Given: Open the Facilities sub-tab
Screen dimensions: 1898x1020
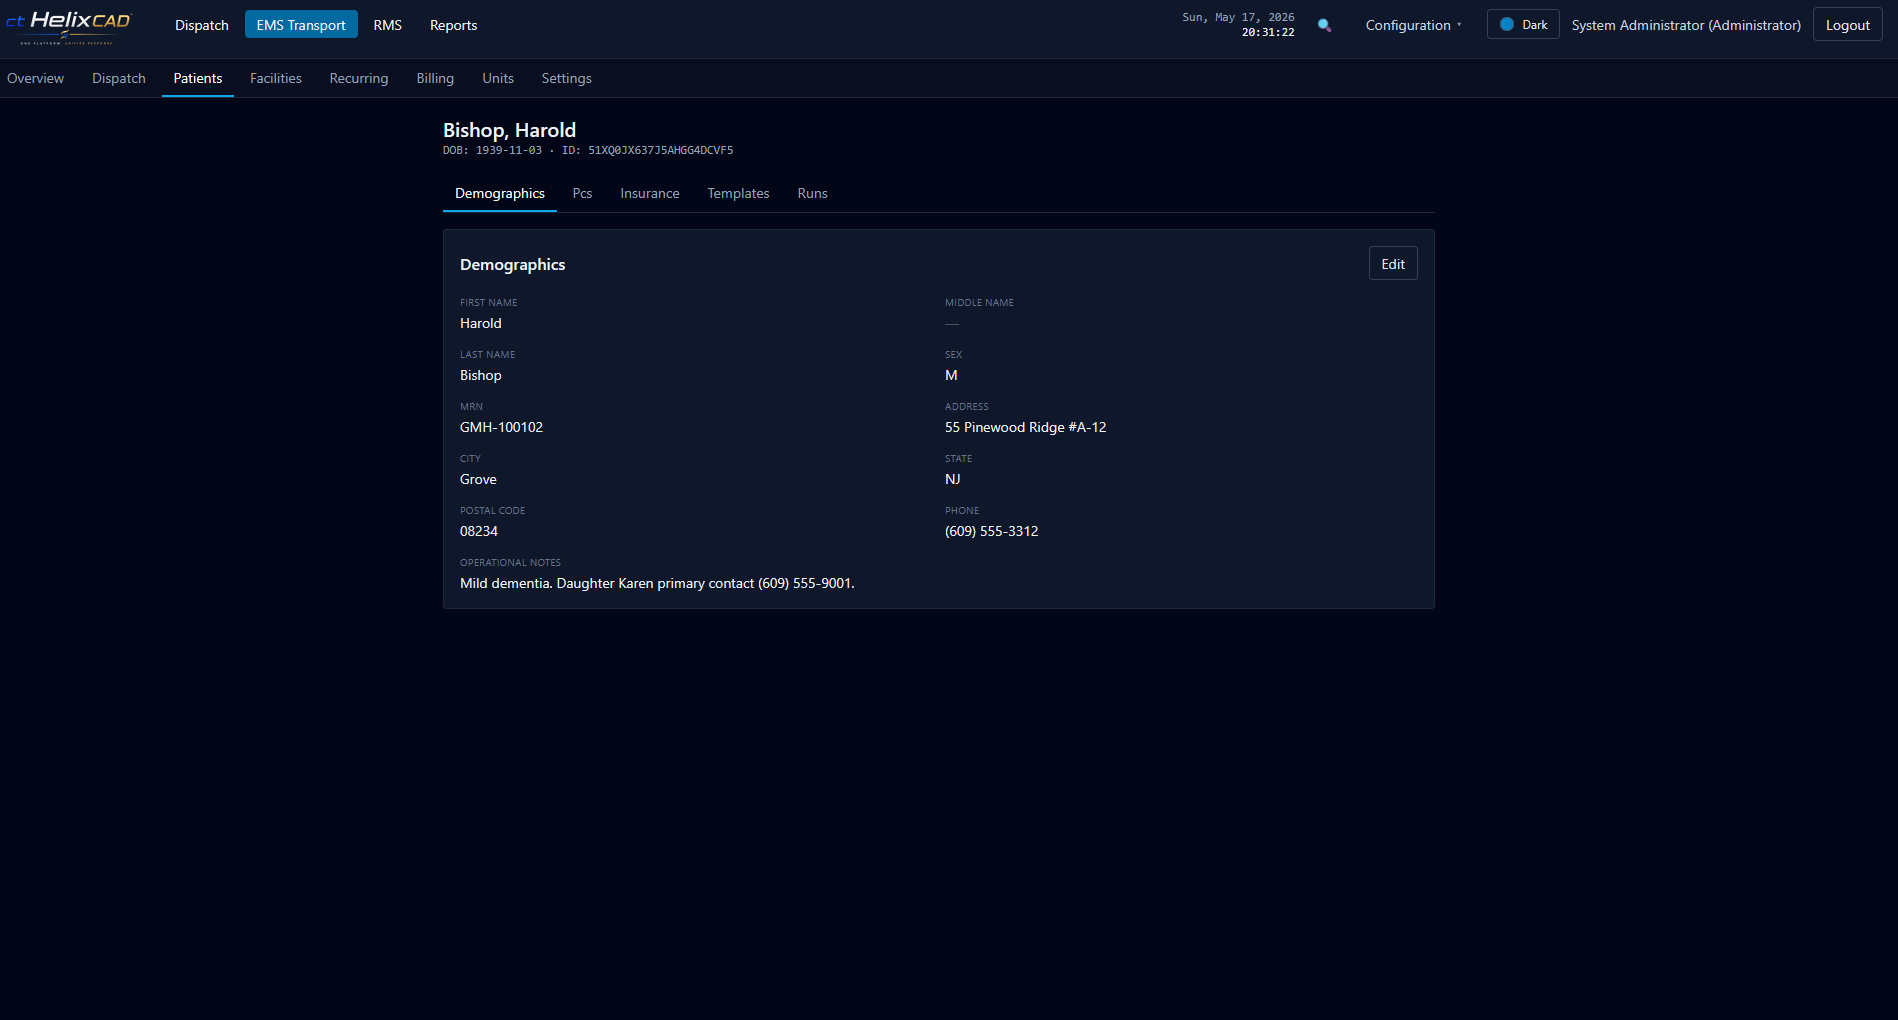Looking at the screenshot, I should point(276,78).
